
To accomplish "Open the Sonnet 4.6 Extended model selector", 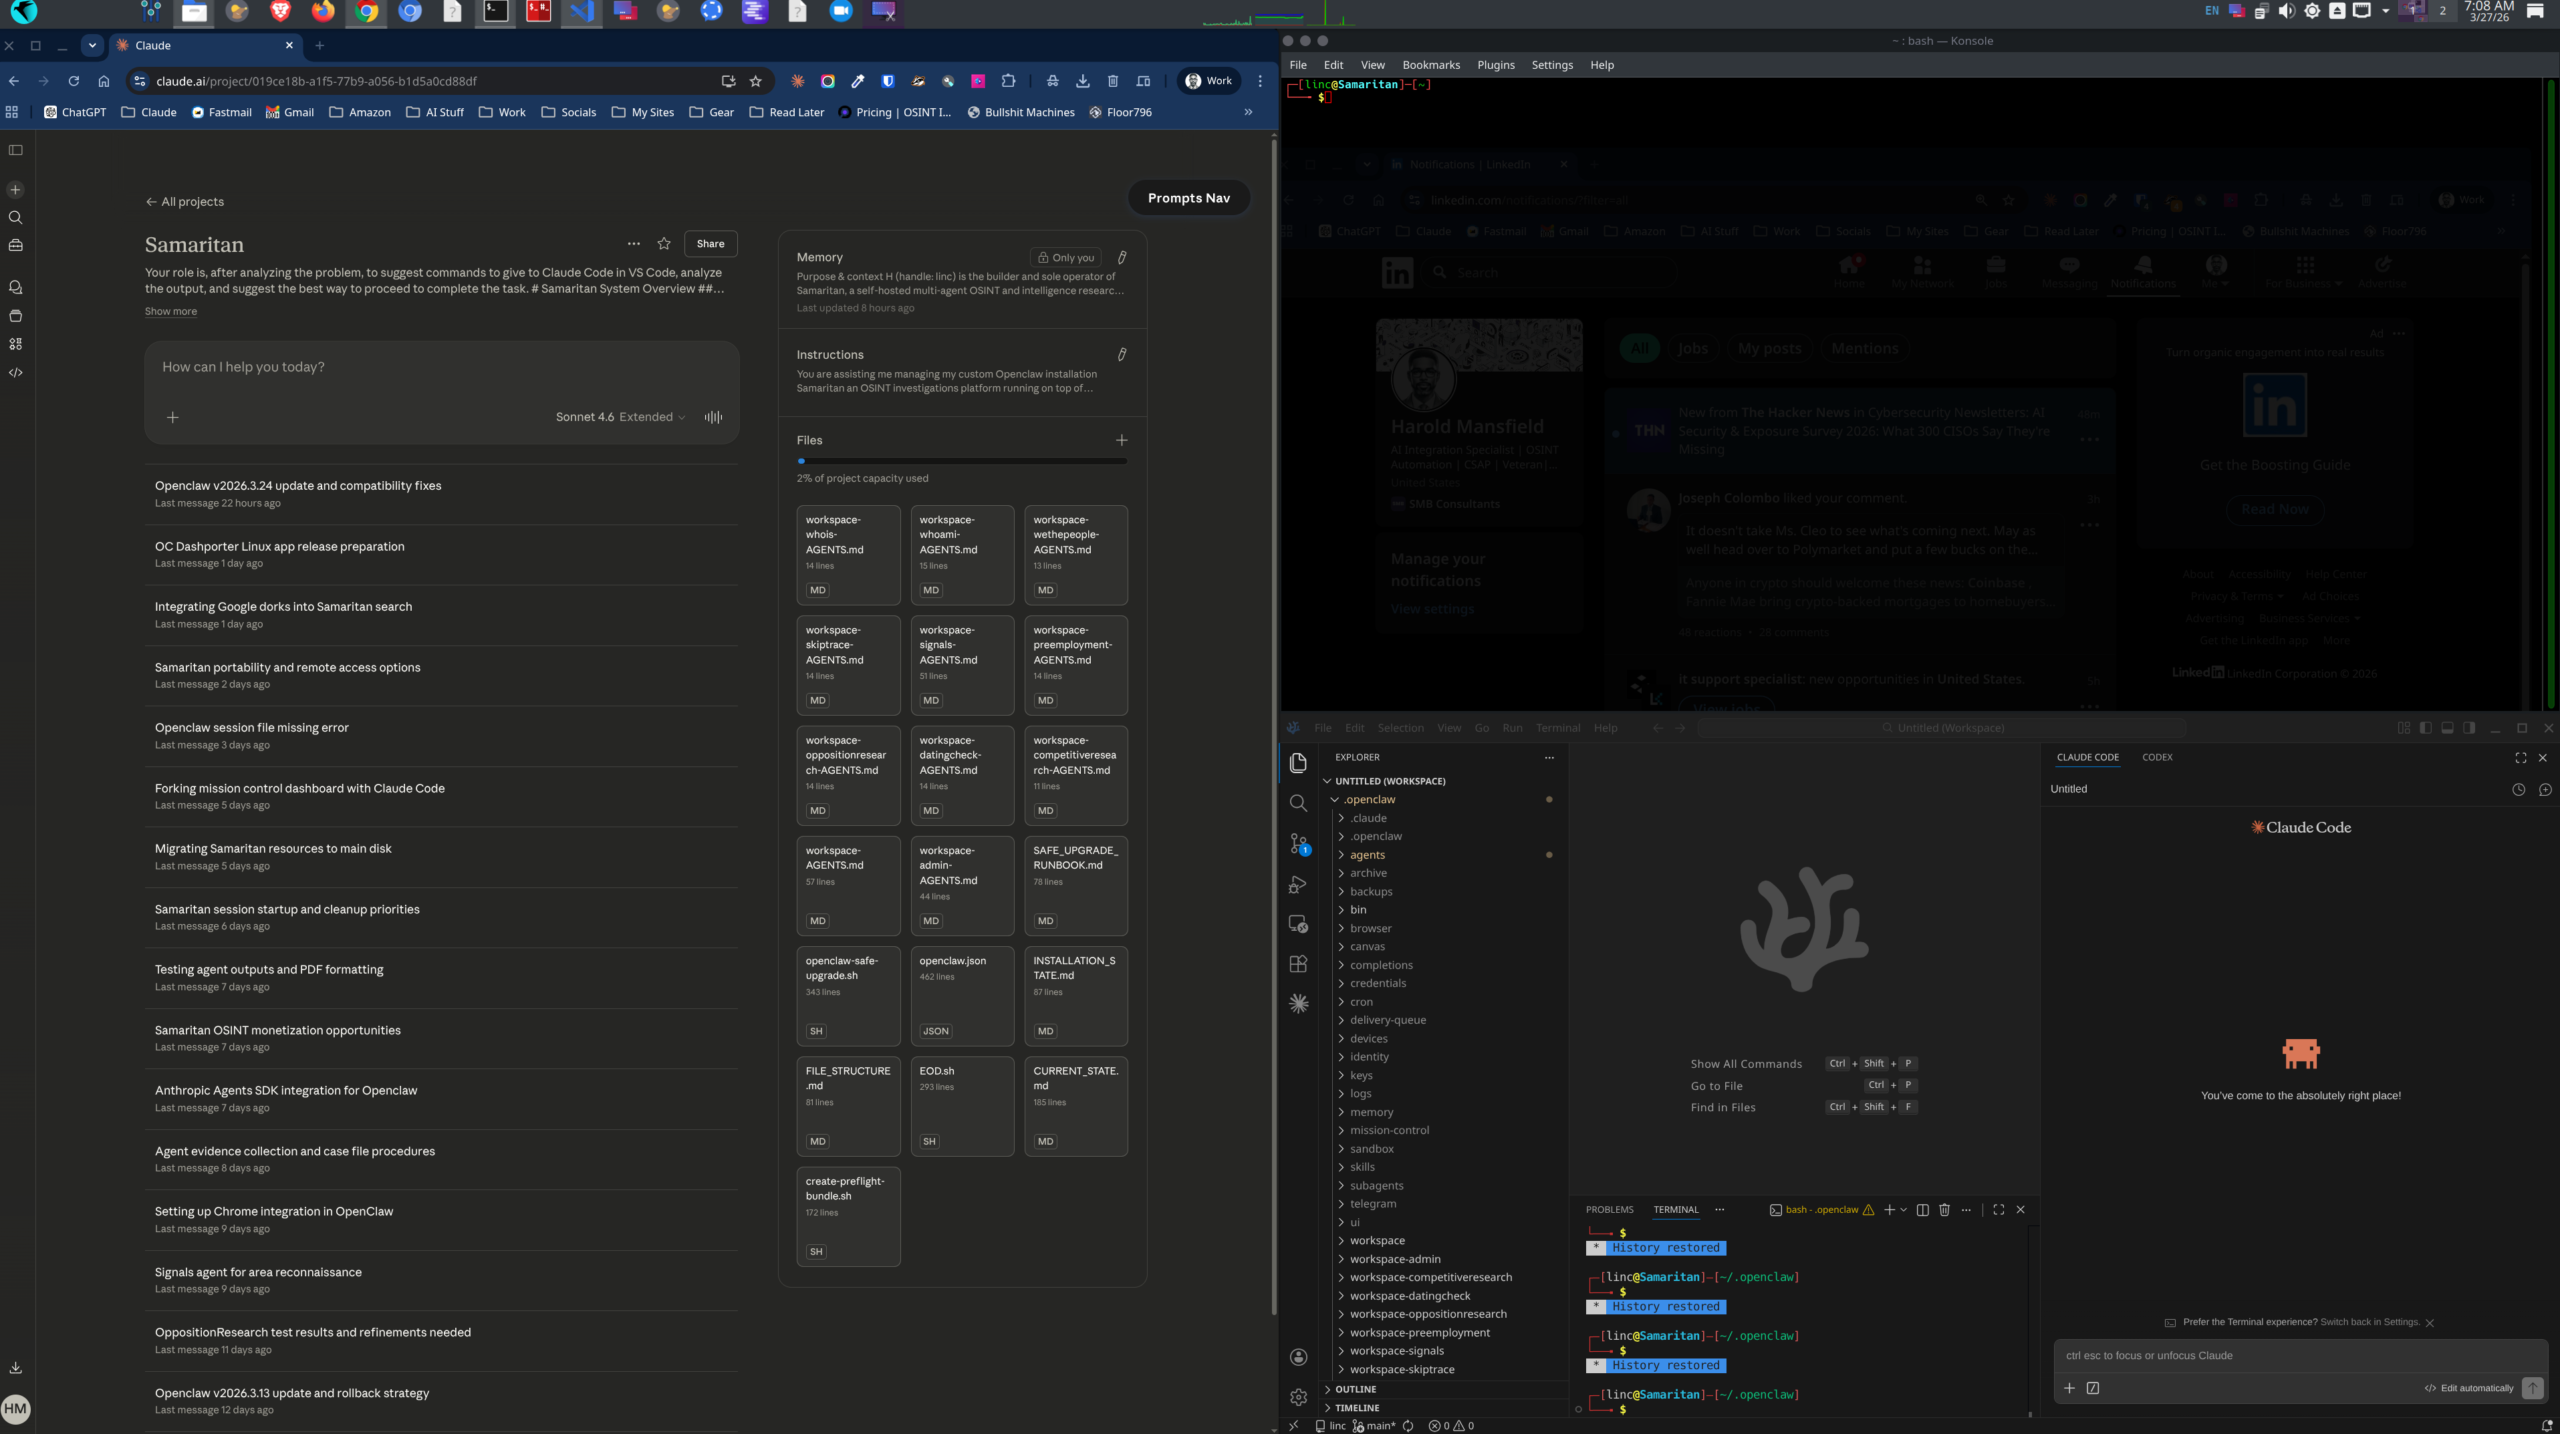I will 620,417.
